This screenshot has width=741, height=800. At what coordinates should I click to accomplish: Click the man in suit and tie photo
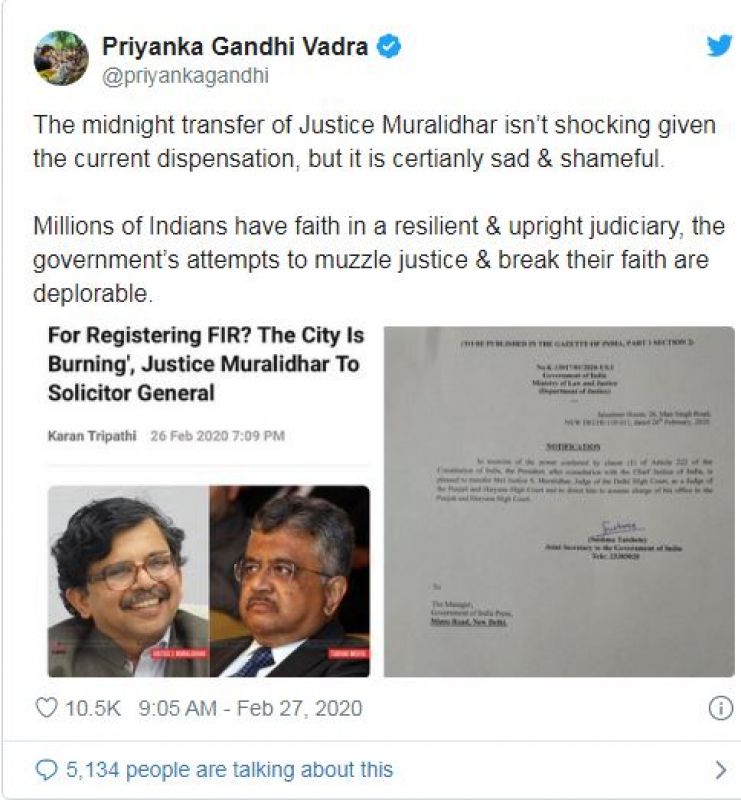289,581
